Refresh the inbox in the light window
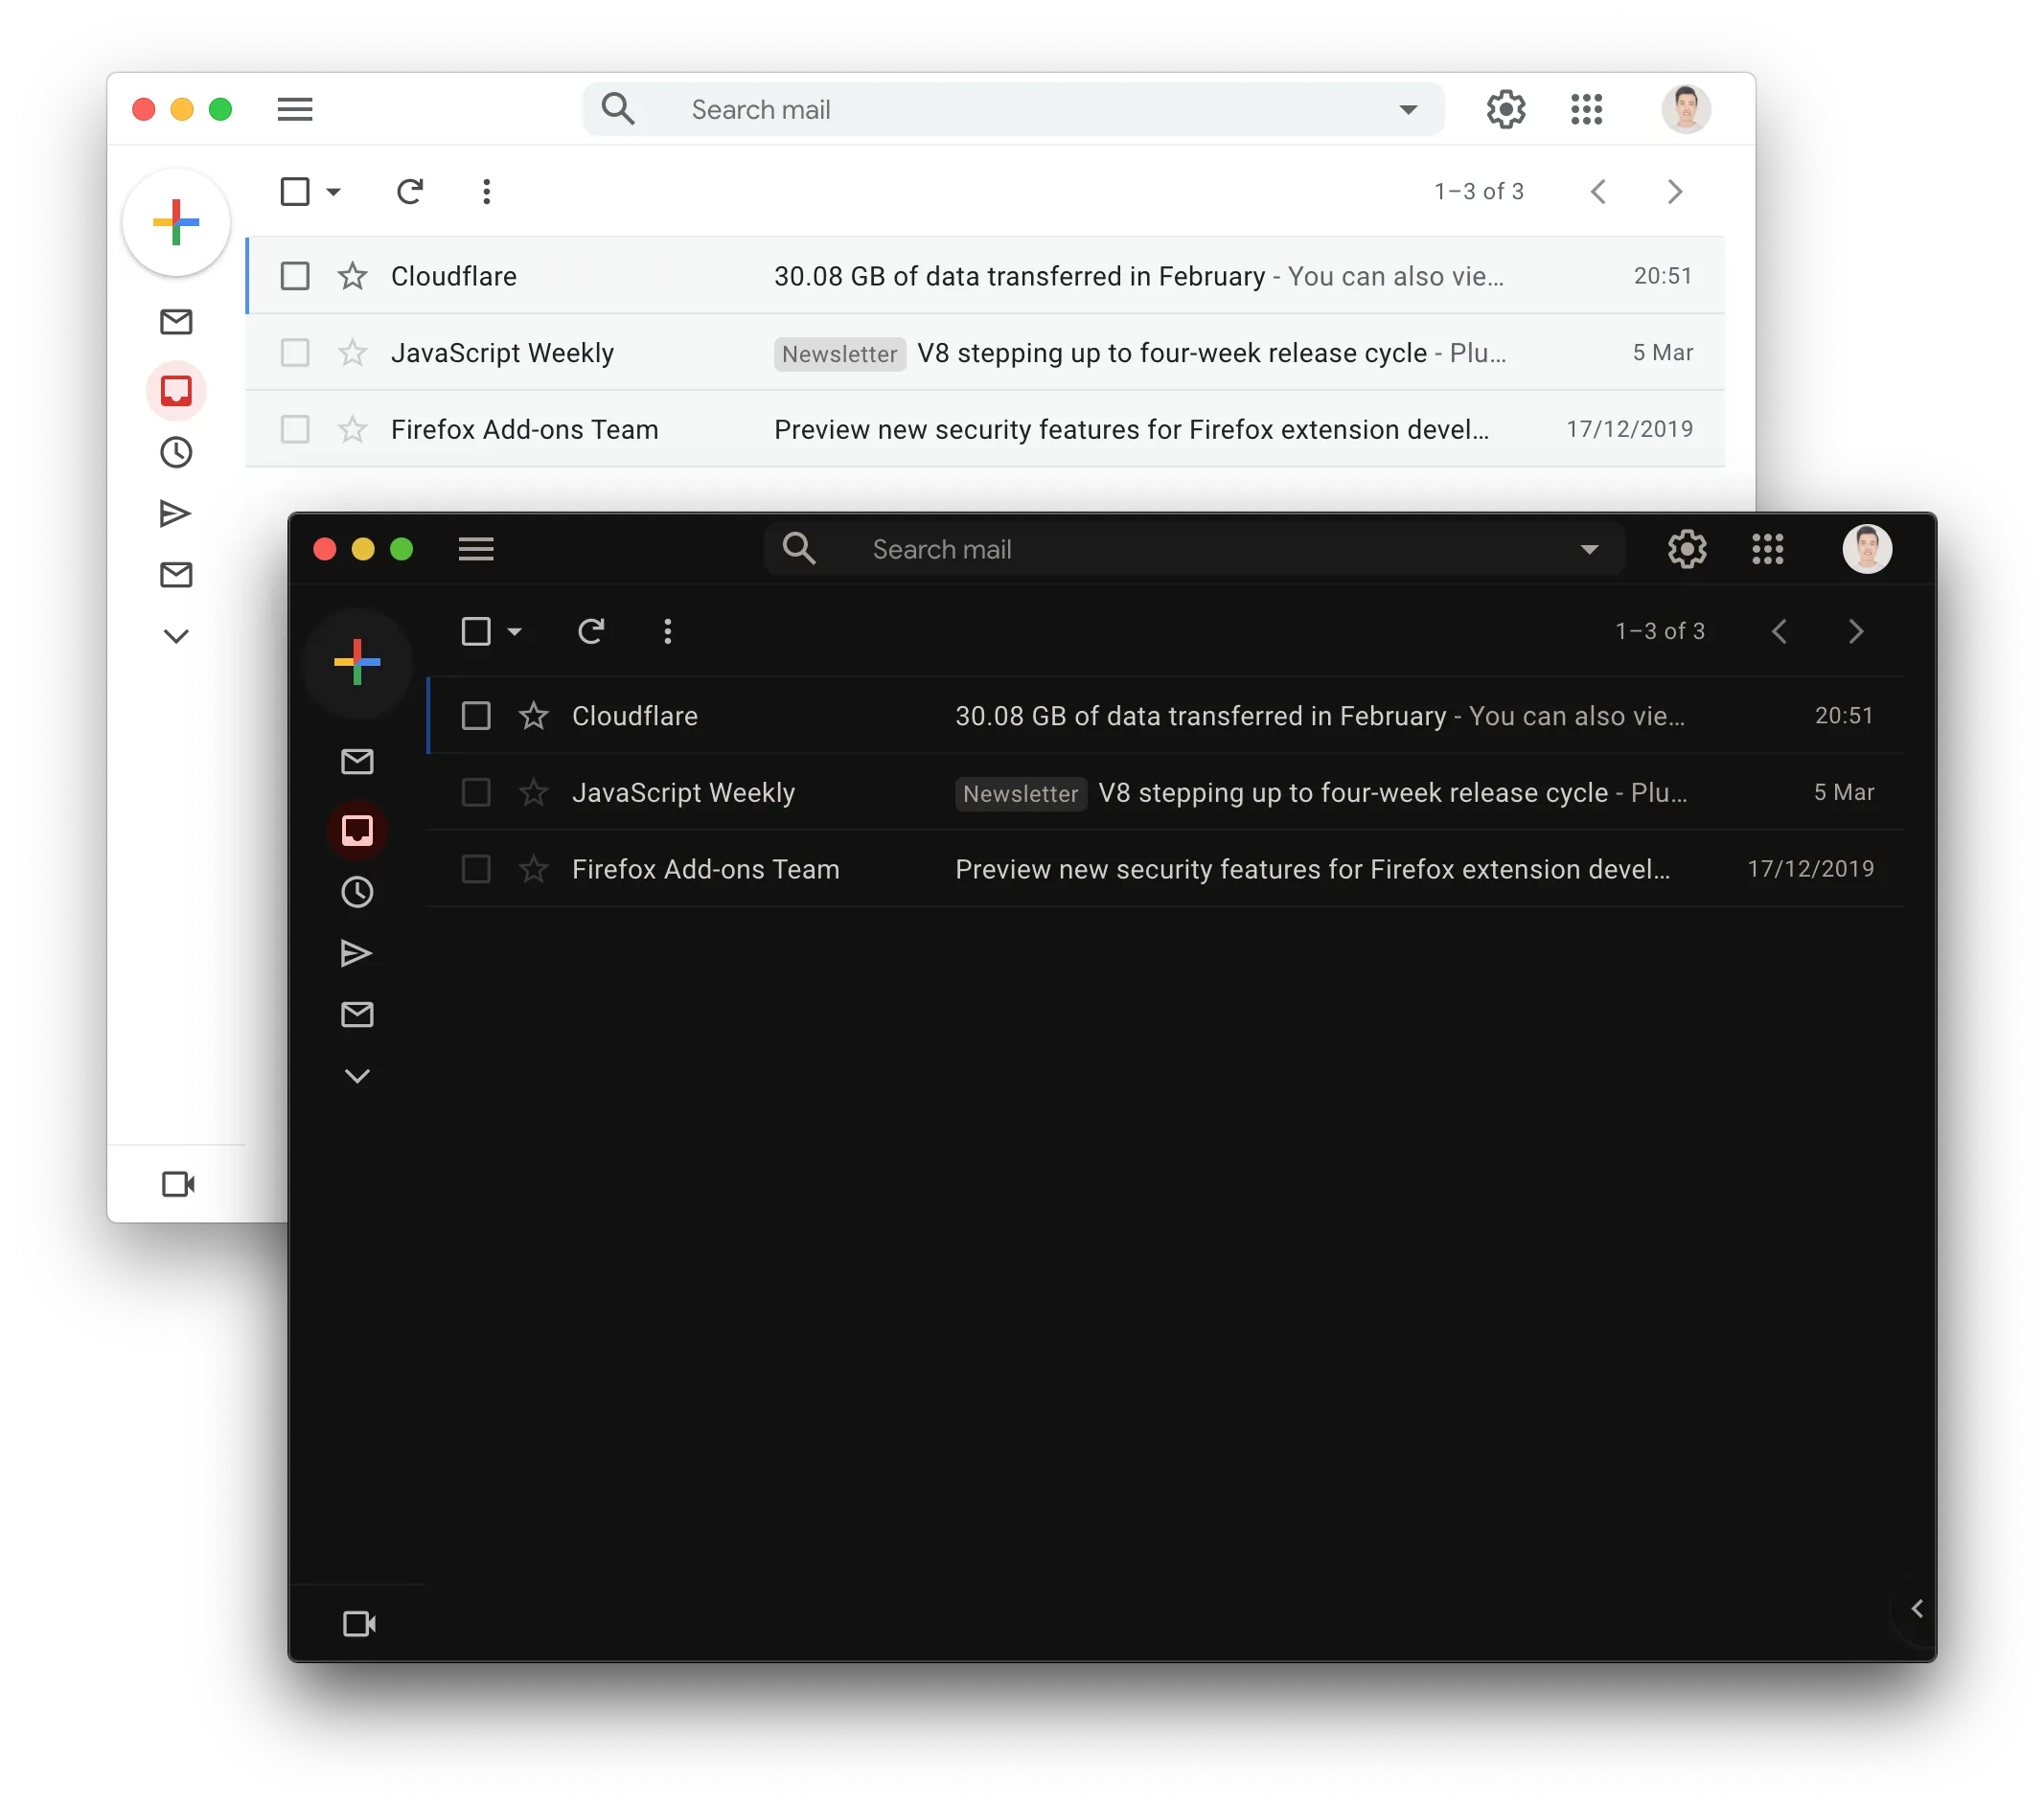Screen dimensions: 2044x1804 point(410,191)
